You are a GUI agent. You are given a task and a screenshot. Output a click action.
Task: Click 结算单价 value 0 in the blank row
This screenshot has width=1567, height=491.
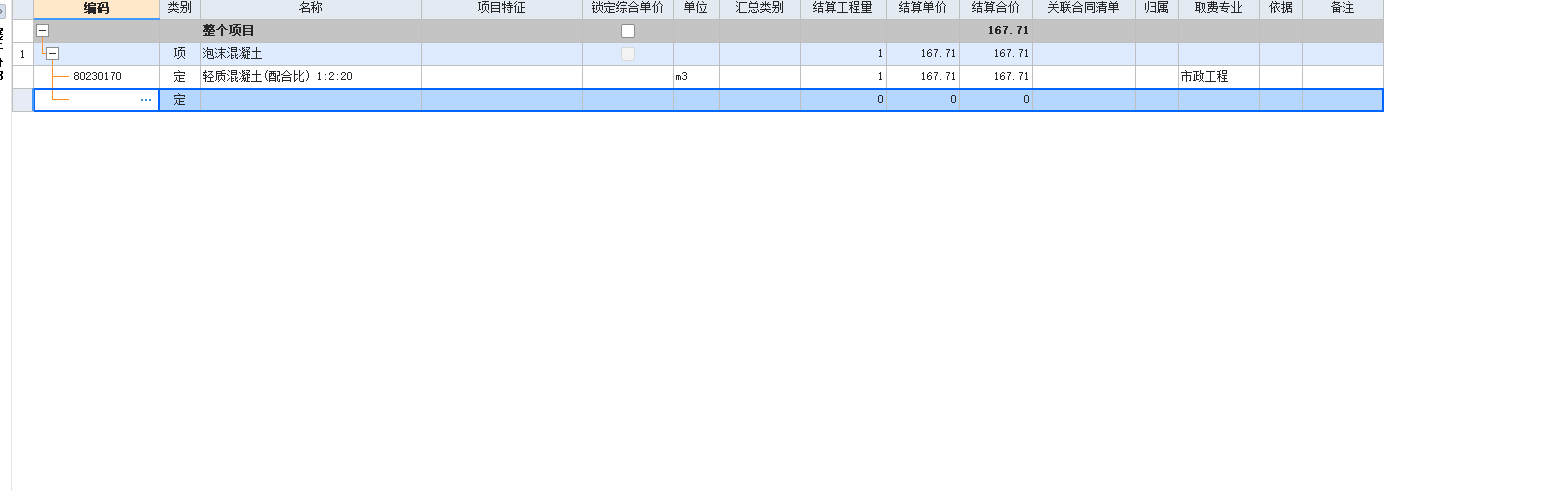point(923,100)
